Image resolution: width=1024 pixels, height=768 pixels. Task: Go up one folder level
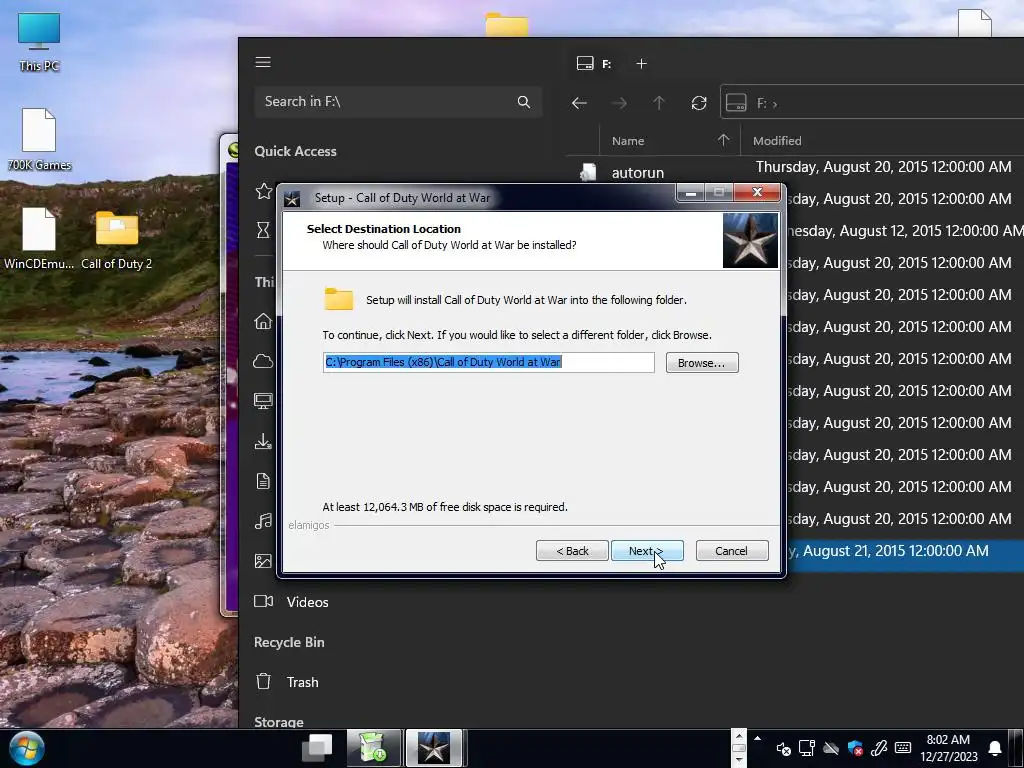[659, 103]
